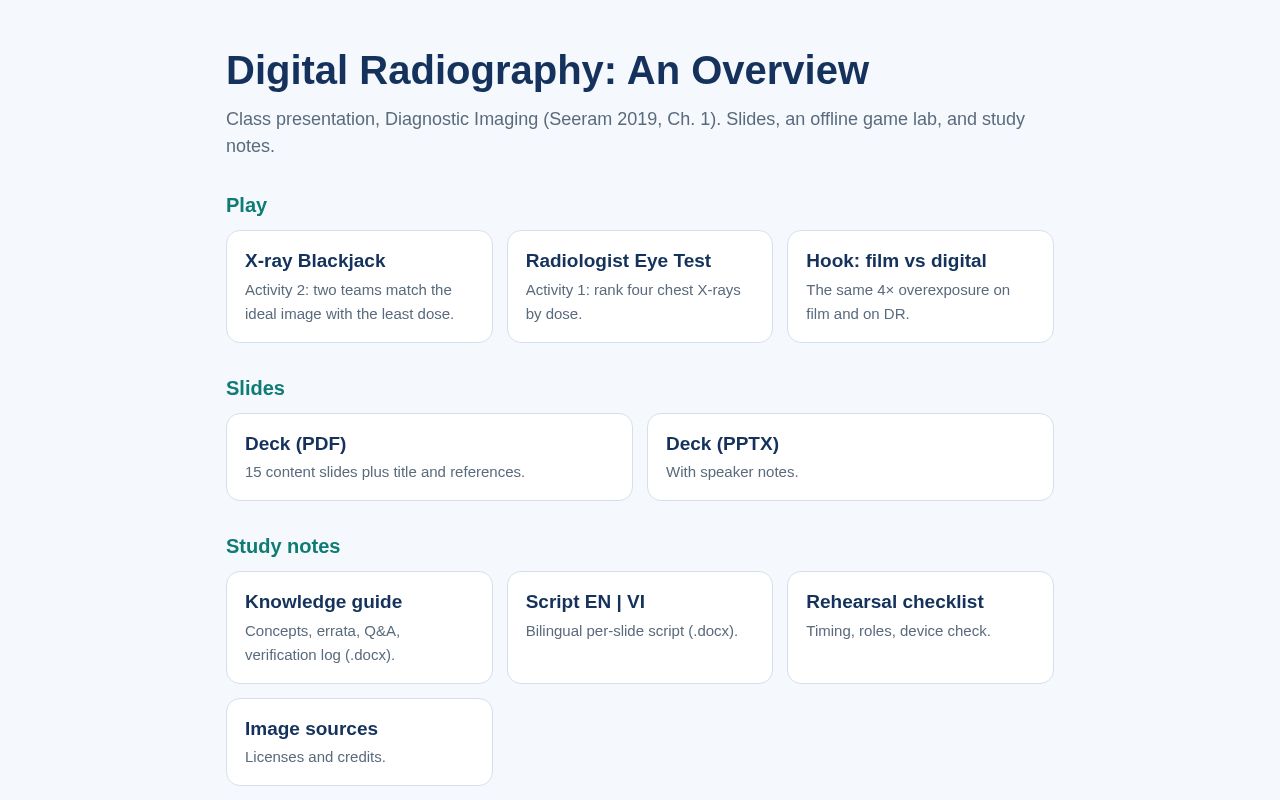The width and height of the screenshot is (1280, 800).
Task: Click the Study notes section heading
Action: 283,546
